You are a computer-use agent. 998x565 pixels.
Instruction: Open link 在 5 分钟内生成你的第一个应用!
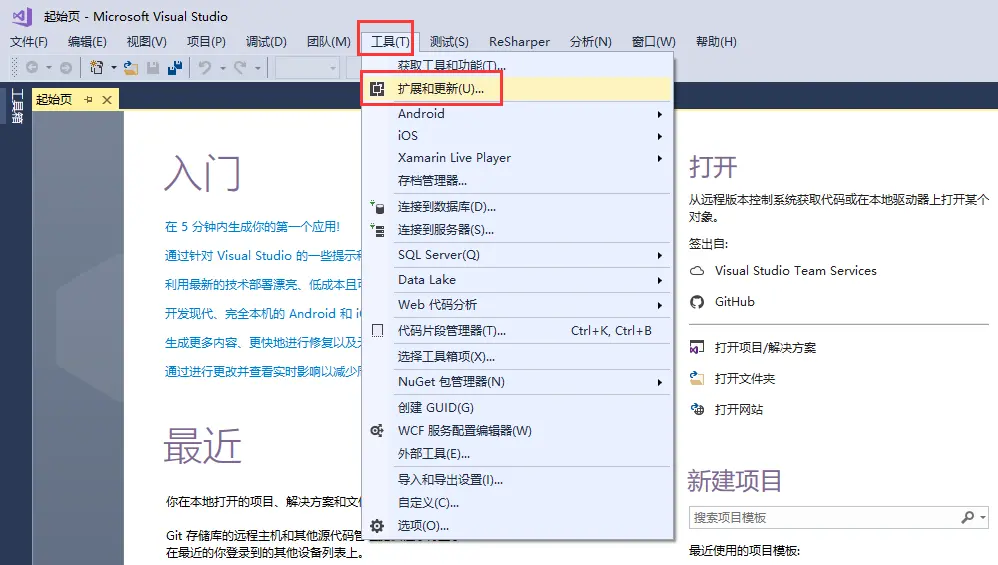click(252, 227)
